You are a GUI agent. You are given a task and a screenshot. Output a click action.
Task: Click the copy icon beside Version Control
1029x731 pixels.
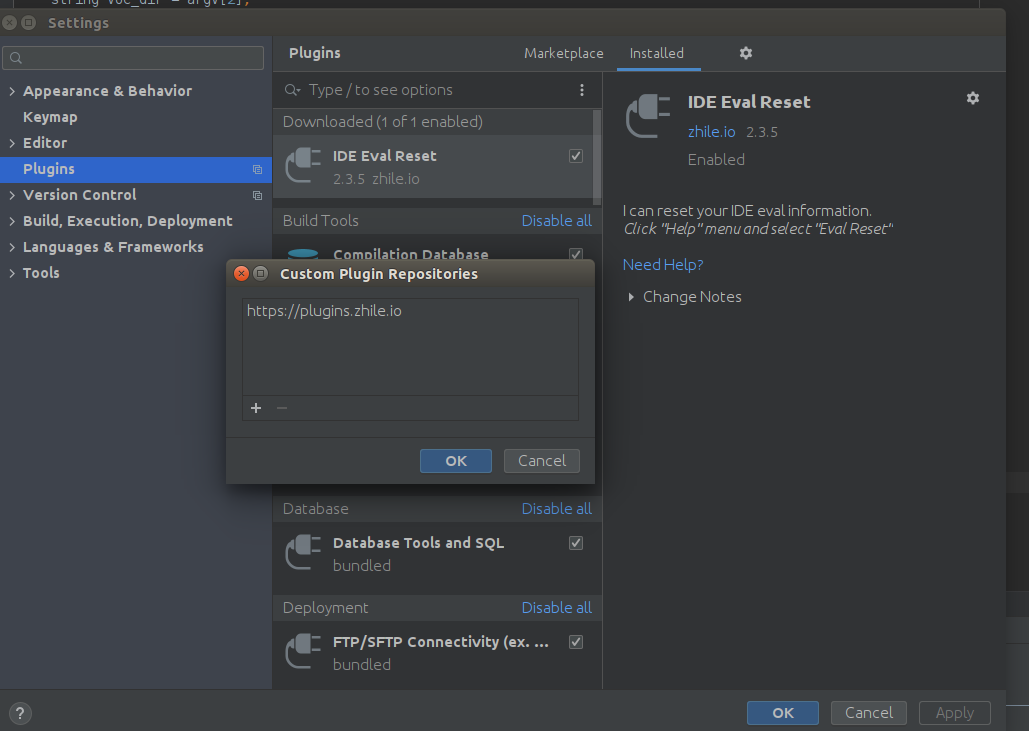pos(257,195)
